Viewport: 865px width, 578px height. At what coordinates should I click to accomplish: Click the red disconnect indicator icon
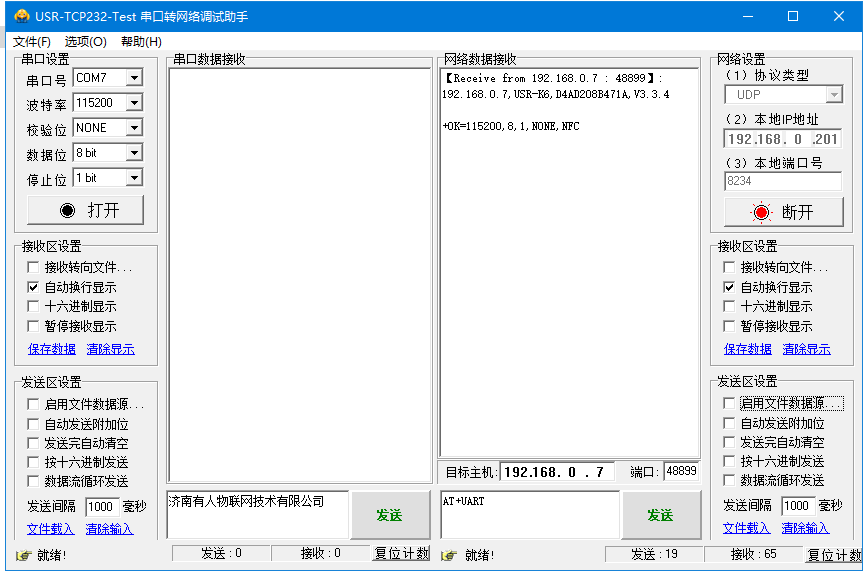coord(762,212)
